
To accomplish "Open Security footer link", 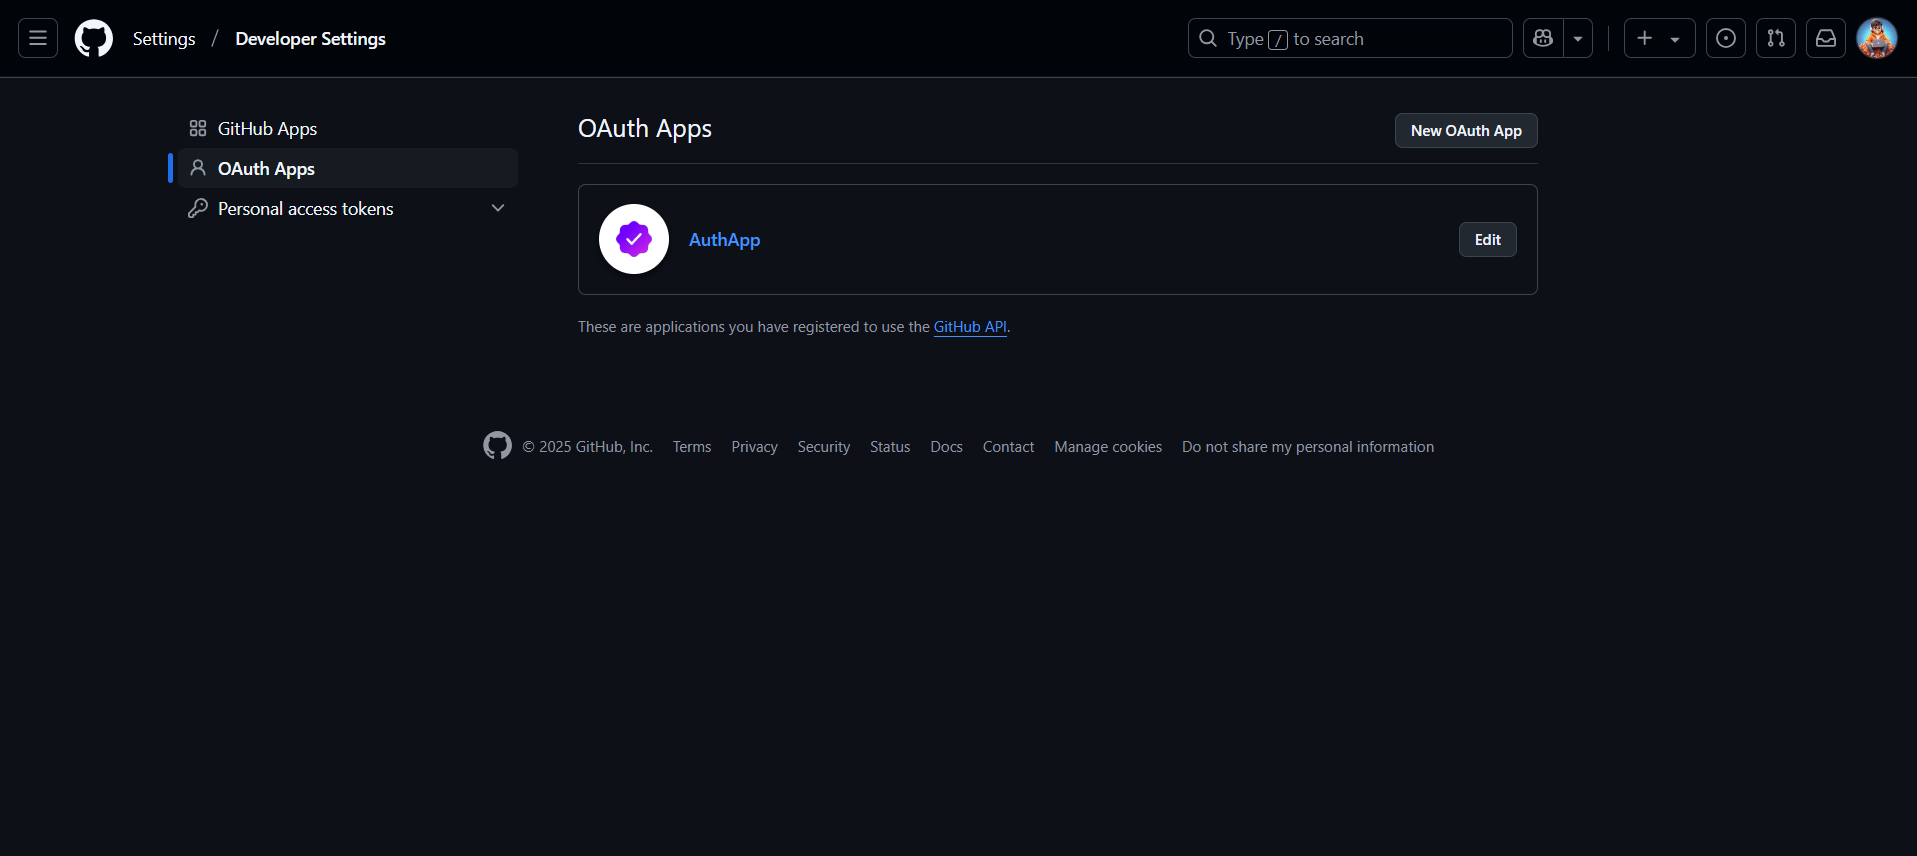I will 824,447.
